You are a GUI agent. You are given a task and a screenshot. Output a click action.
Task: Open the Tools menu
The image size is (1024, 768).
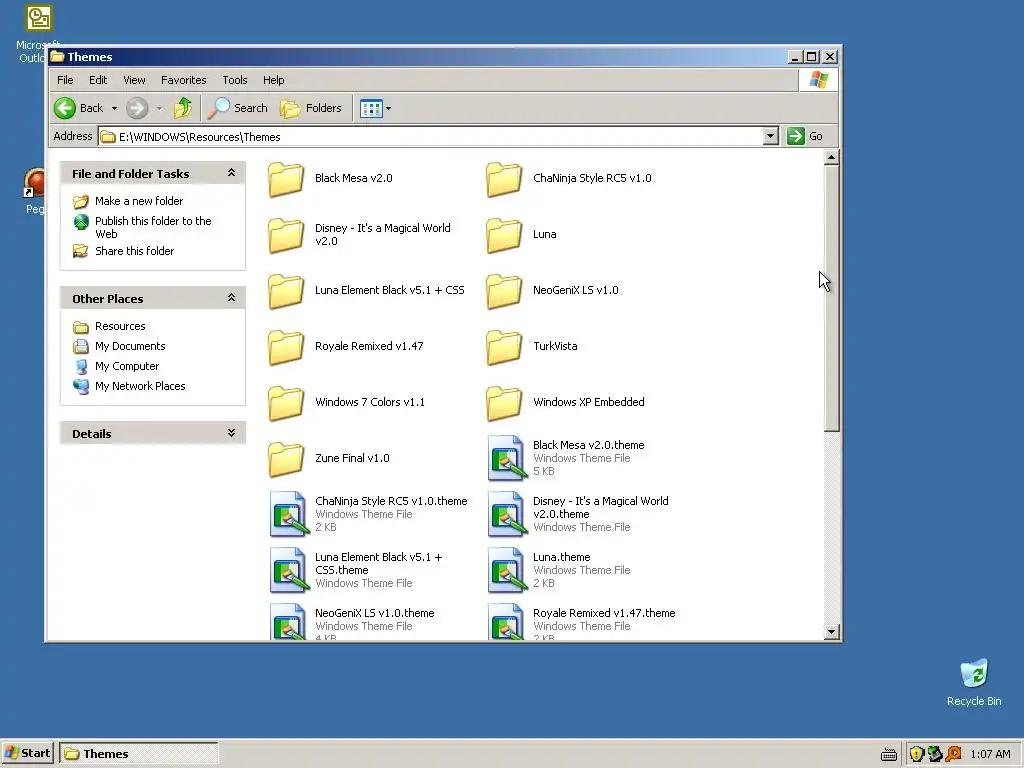[234, 80]
